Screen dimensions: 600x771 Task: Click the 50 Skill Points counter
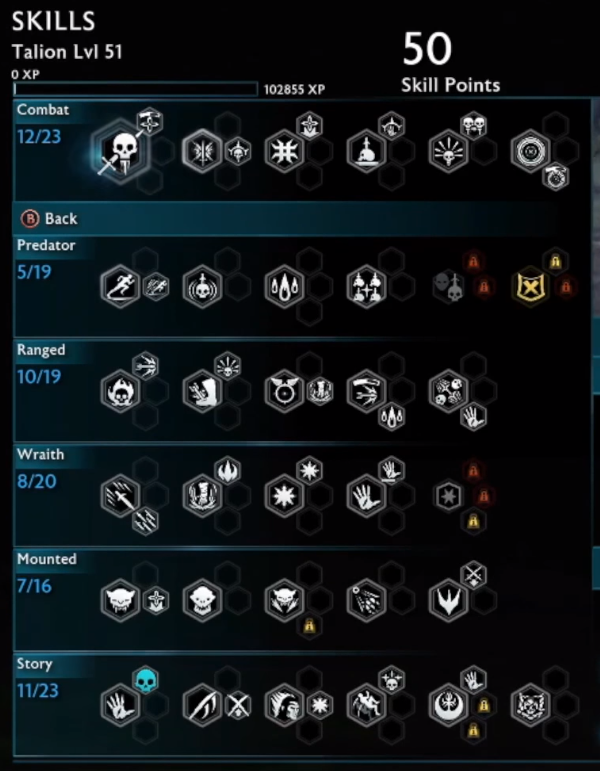point(450,63)
